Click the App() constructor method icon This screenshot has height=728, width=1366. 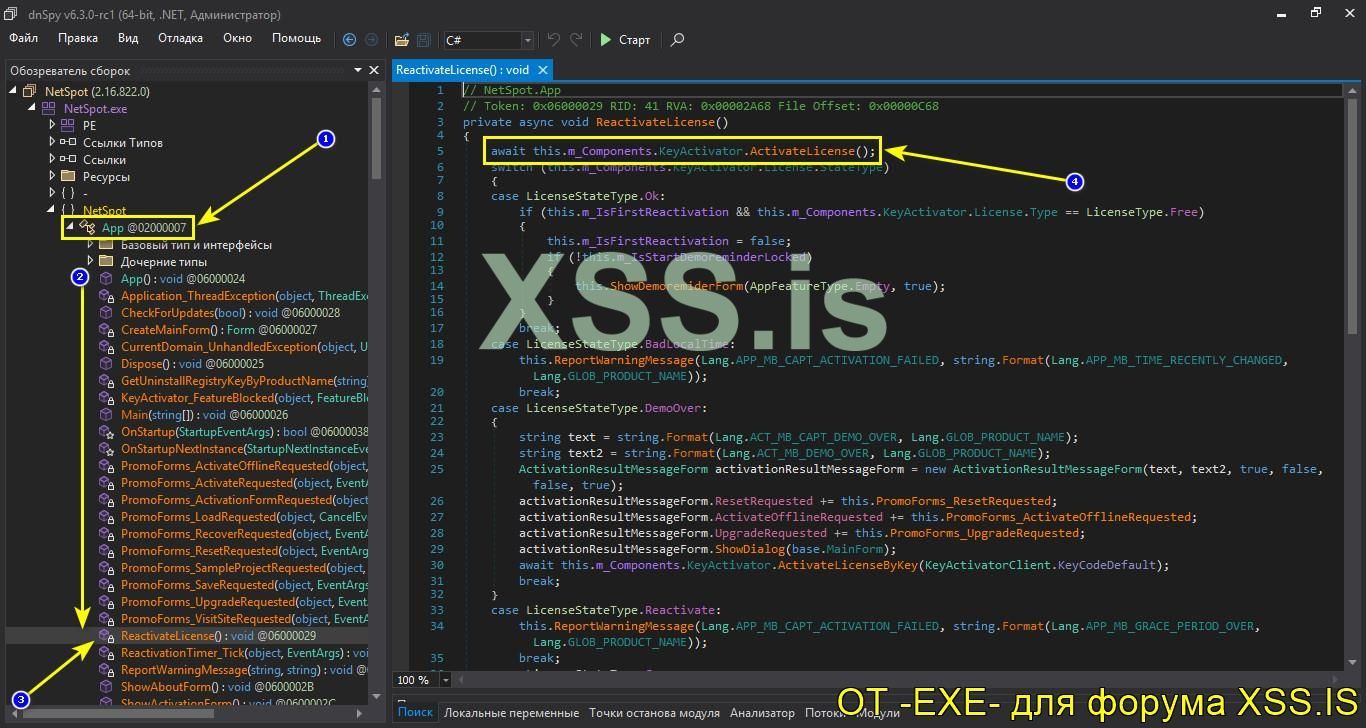105,279
